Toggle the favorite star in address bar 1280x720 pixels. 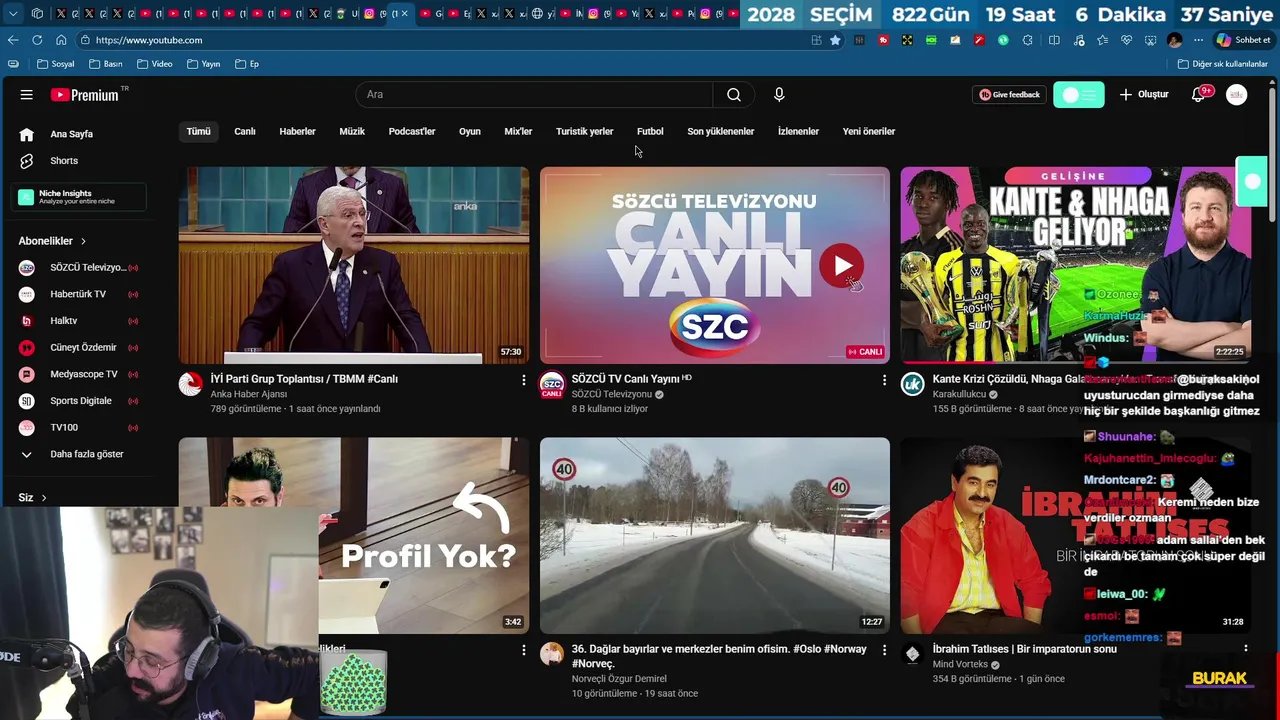(x=835, y=40)
